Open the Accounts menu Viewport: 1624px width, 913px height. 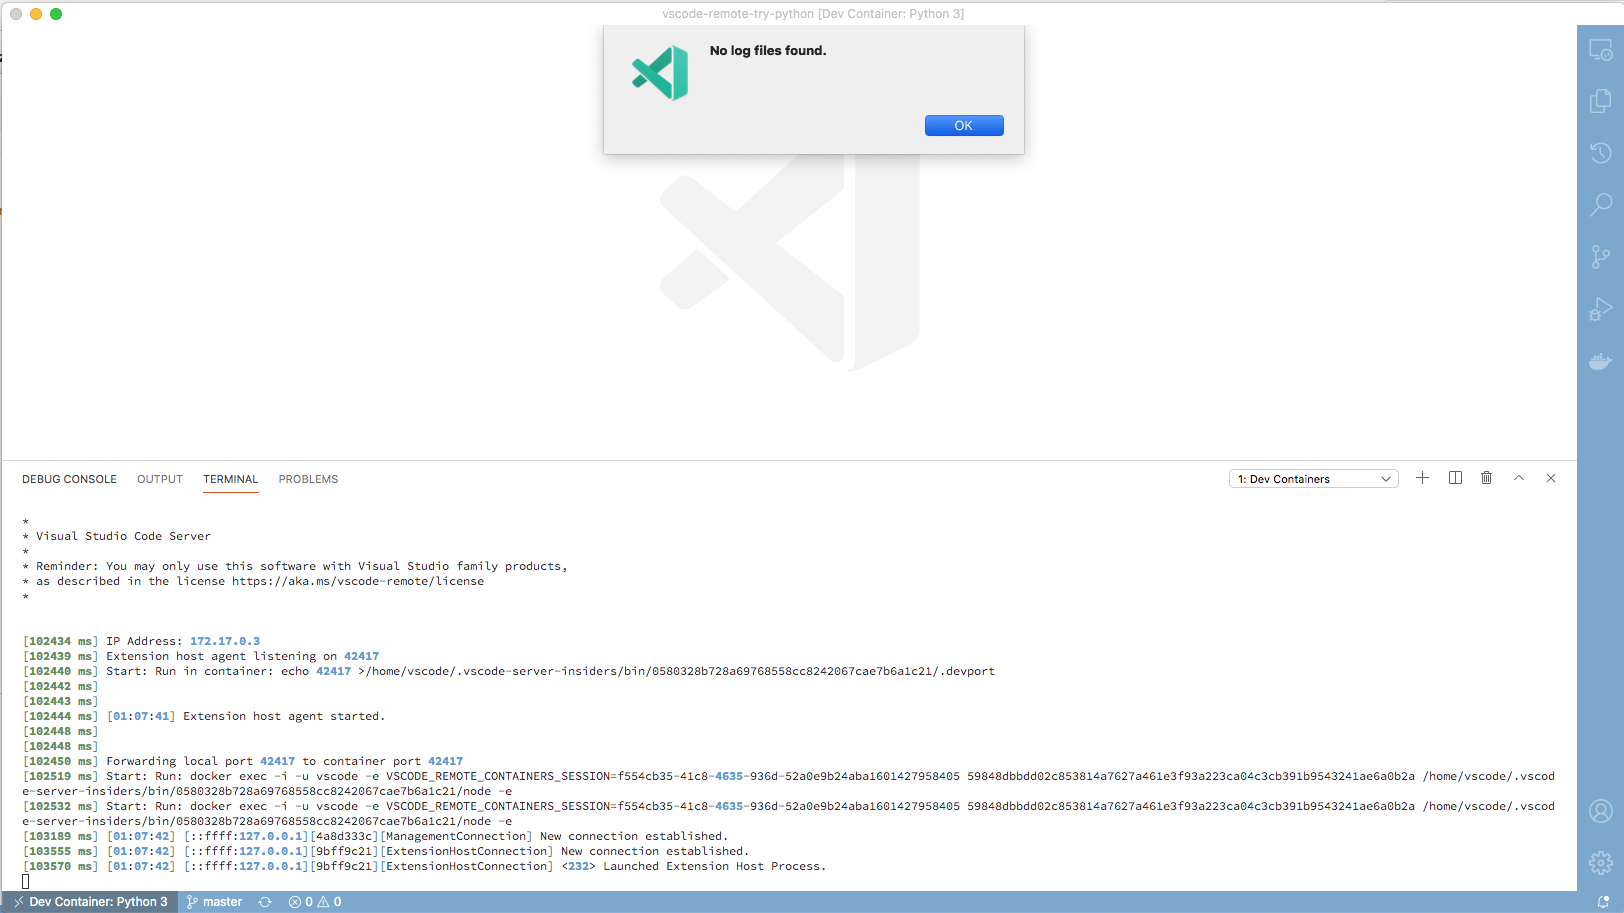[x=1600, y=811]
